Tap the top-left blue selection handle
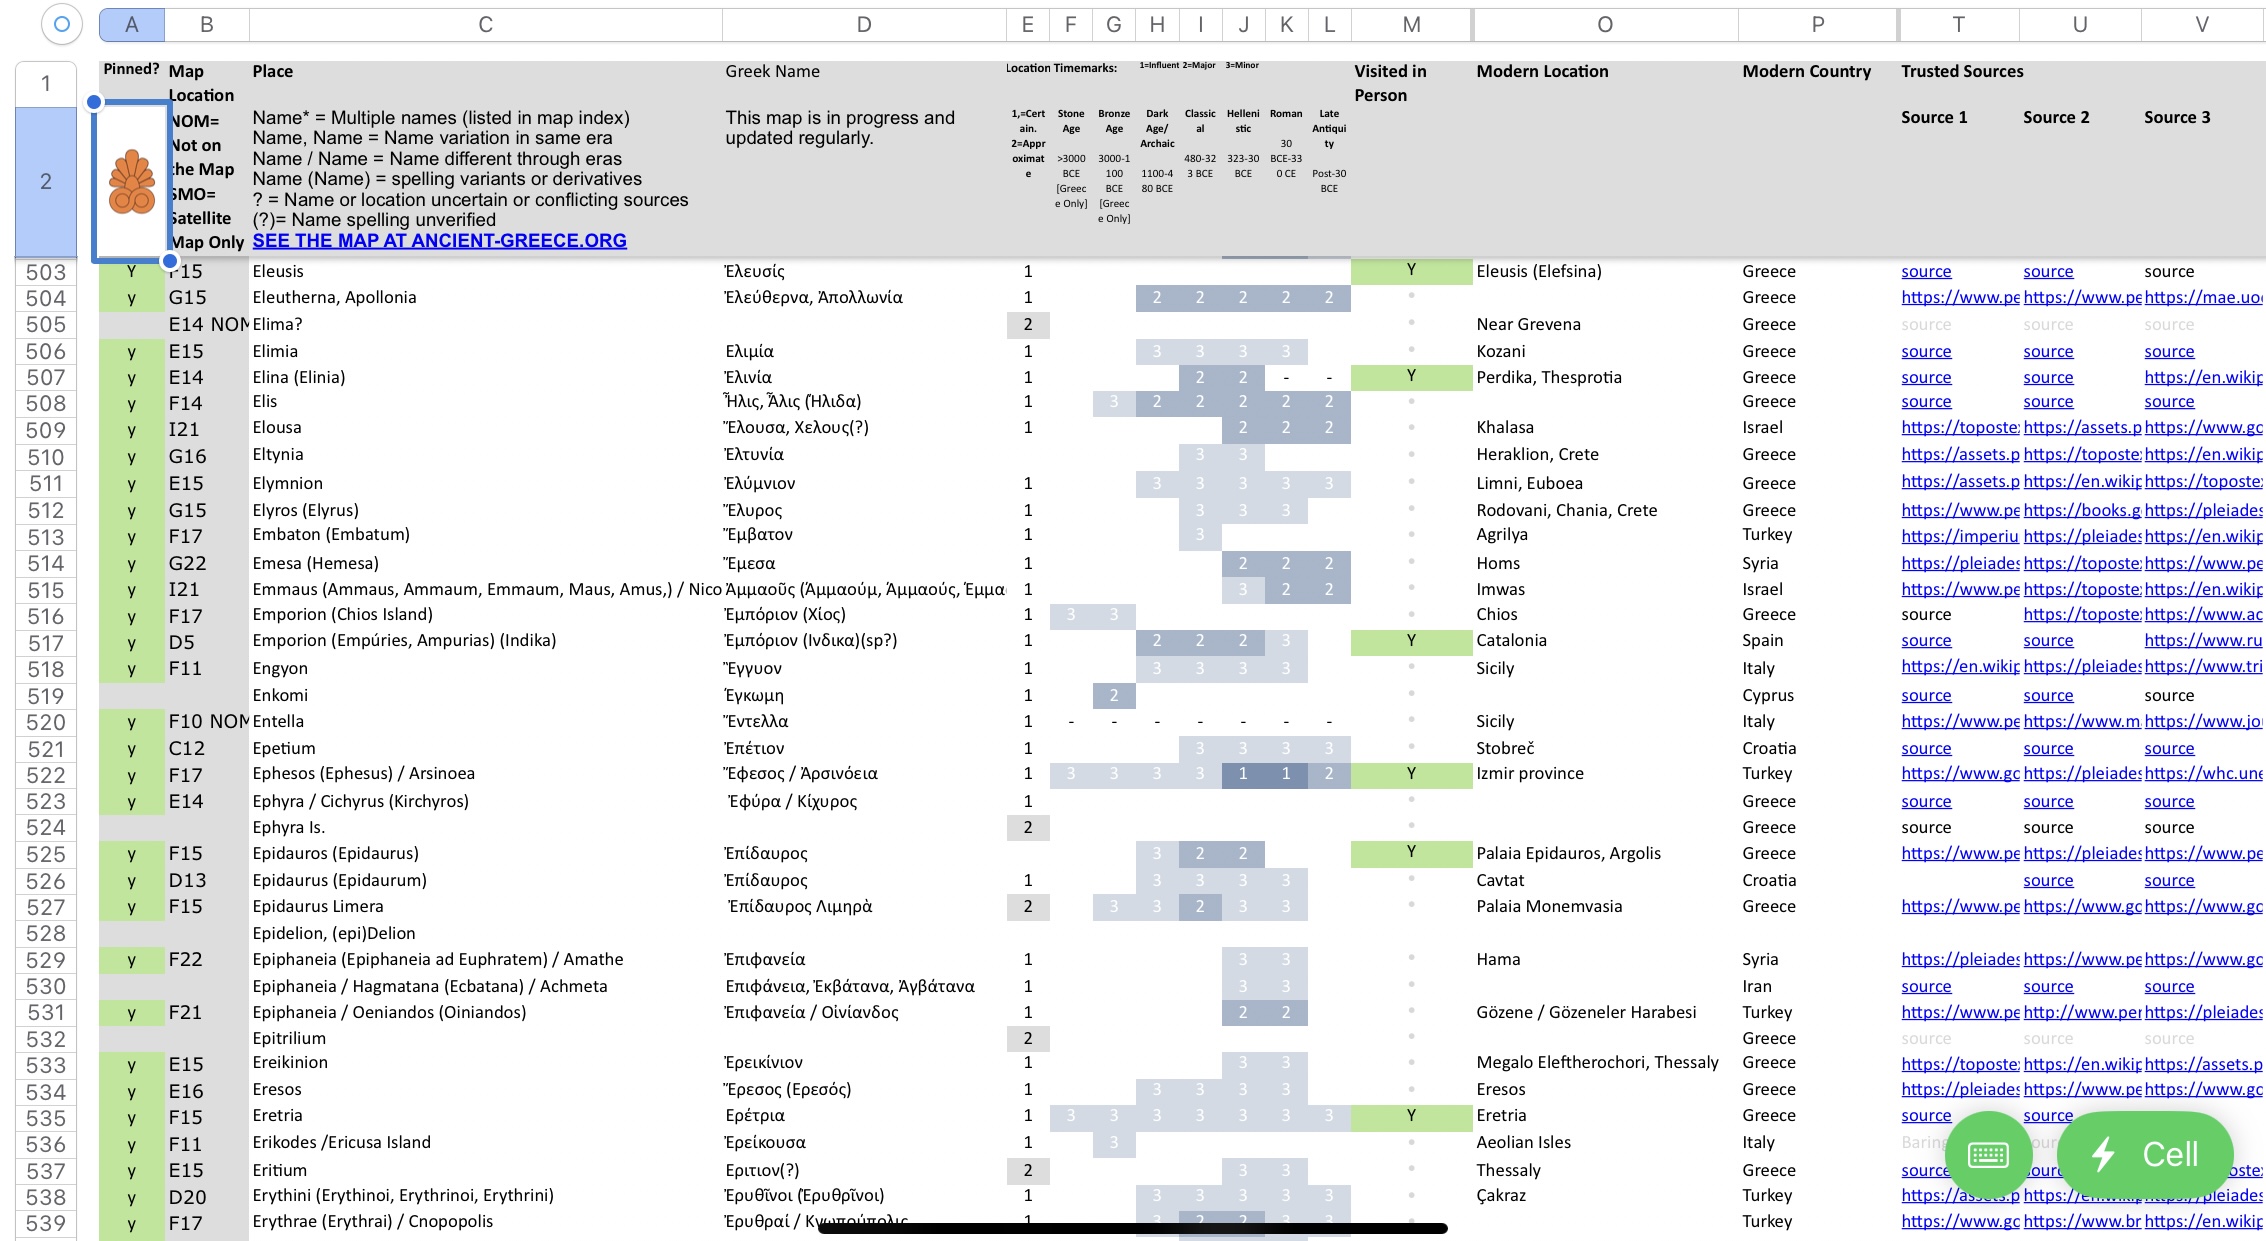This screenshot has height=1241, width=2266. click(x=94, y=102)
